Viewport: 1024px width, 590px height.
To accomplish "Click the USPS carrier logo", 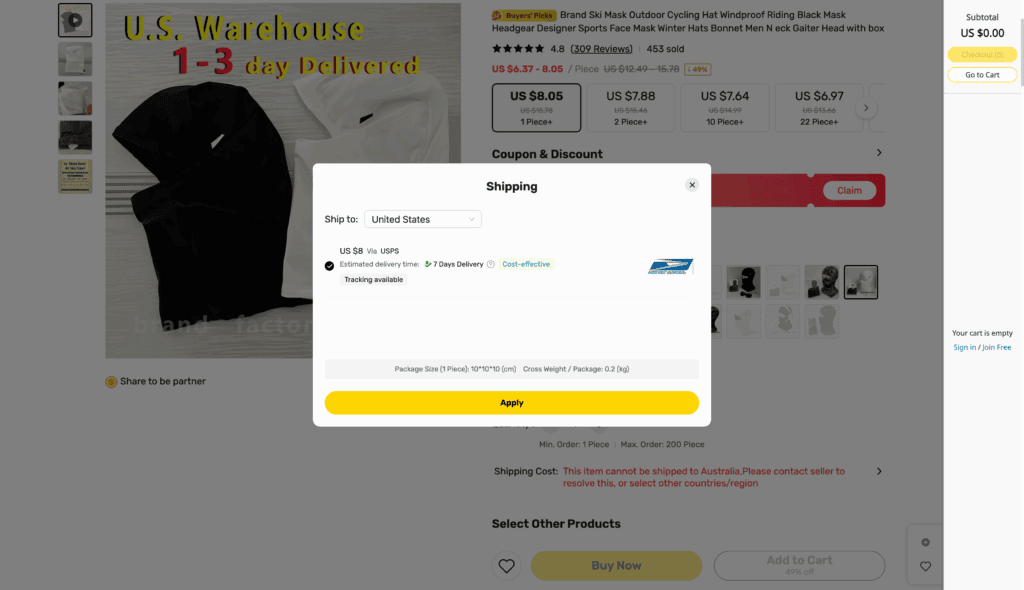I will (671, 265).
